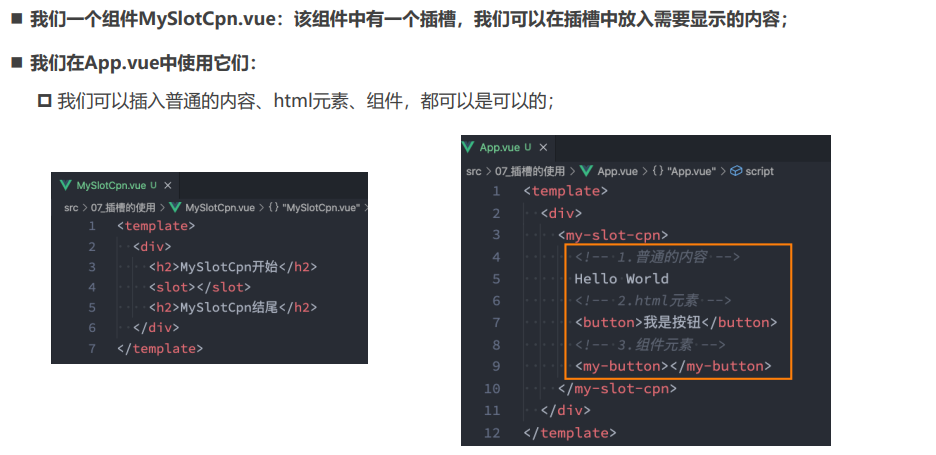936x455 pixels.
Task: Click the 2.html元素 comment line
Action: tap(652, 301)
